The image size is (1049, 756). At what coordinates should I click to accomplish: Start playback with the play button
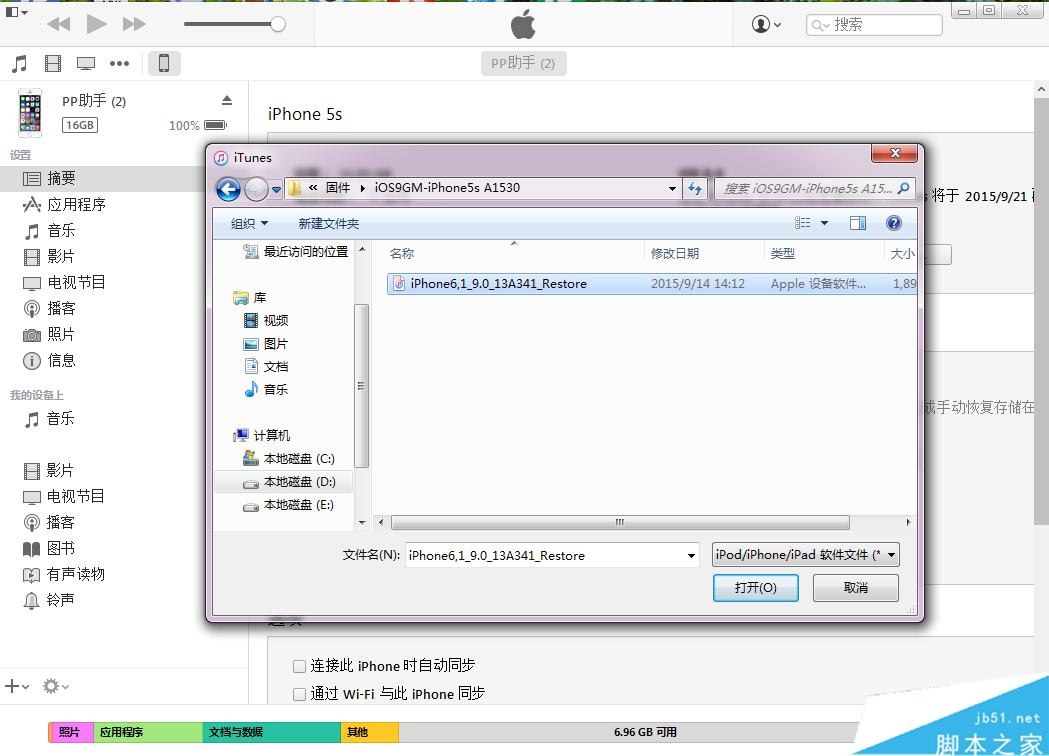click(x=96, y=24)
